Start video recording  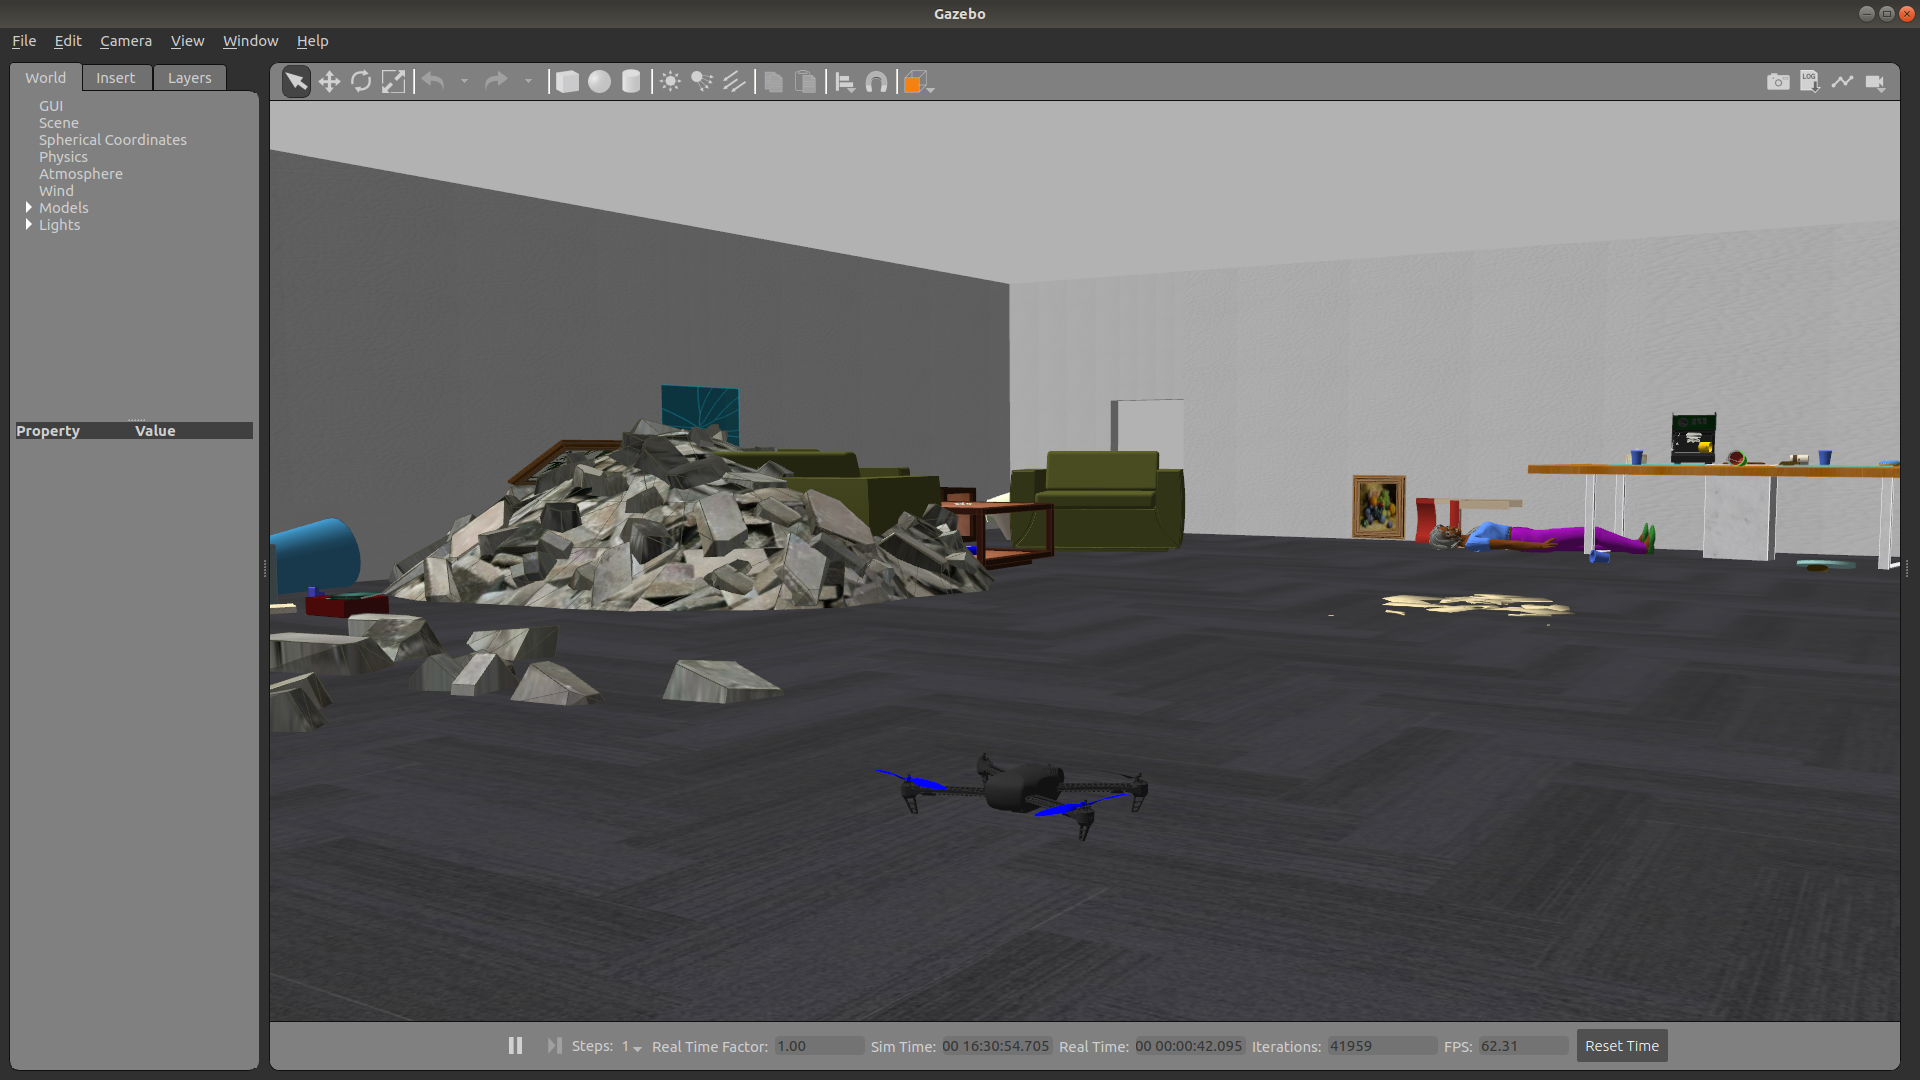tap(1875, 82)
